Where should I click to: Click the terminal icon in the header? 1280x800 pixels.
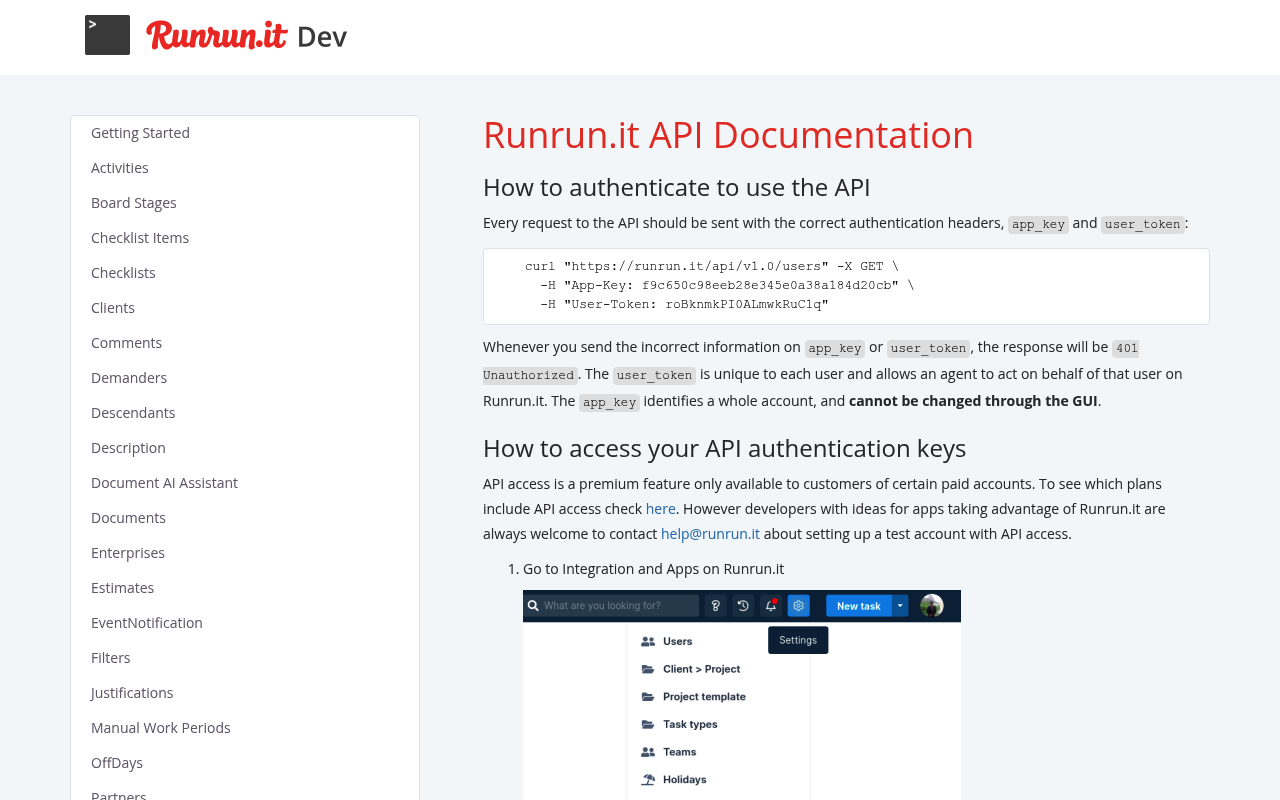coord(107,35)
